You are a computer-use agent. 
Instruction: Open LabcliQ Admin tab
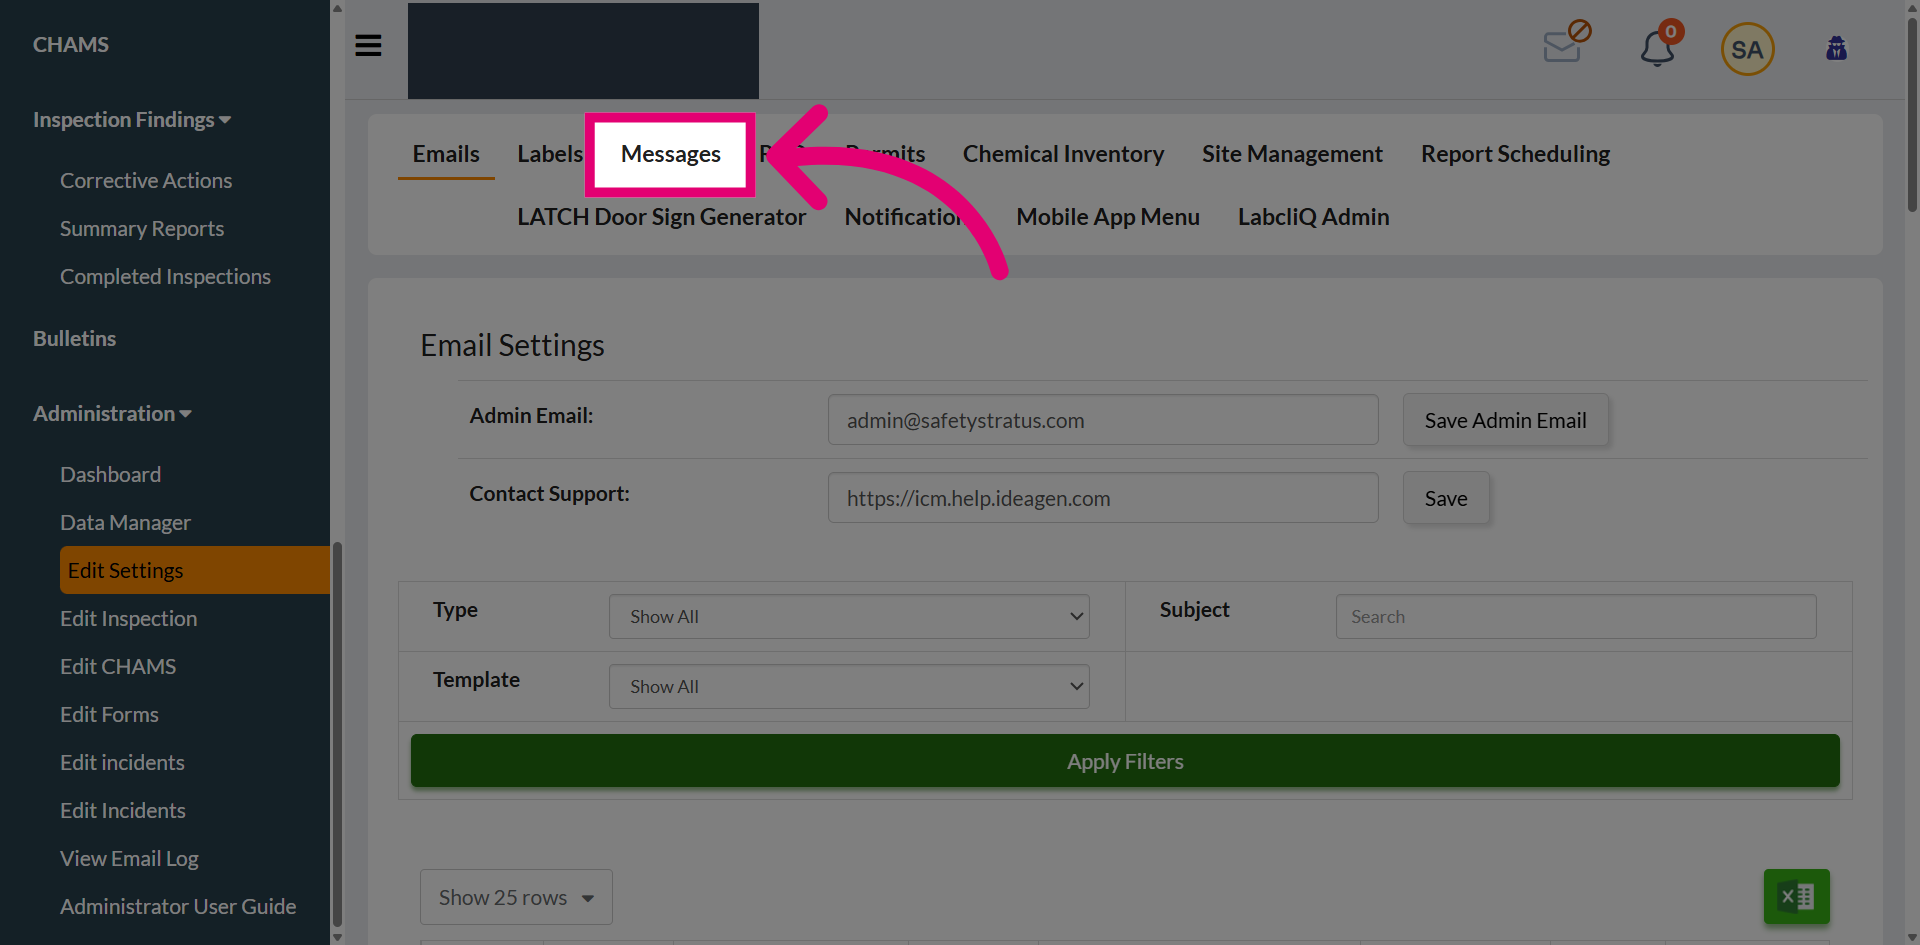[x=1313, y=217]
